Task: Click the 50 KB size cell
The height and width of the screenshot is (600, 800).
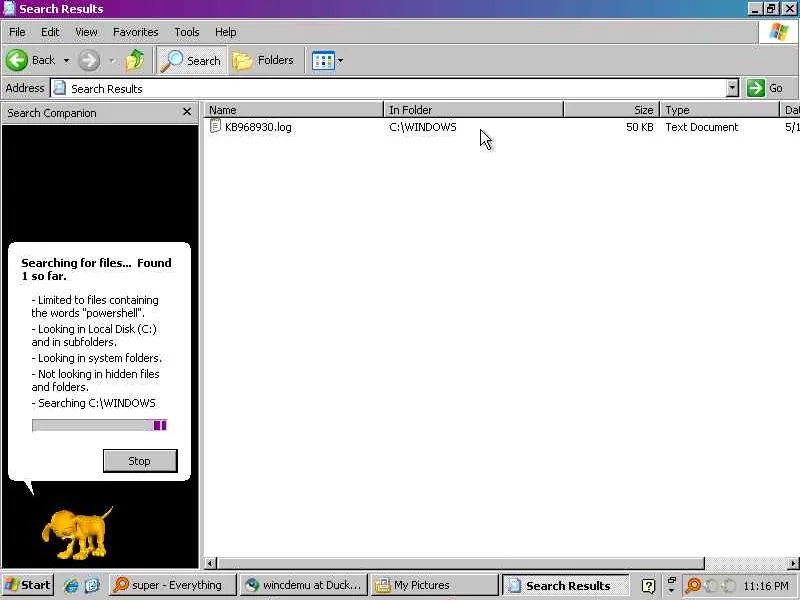Action: click(640, 127)
